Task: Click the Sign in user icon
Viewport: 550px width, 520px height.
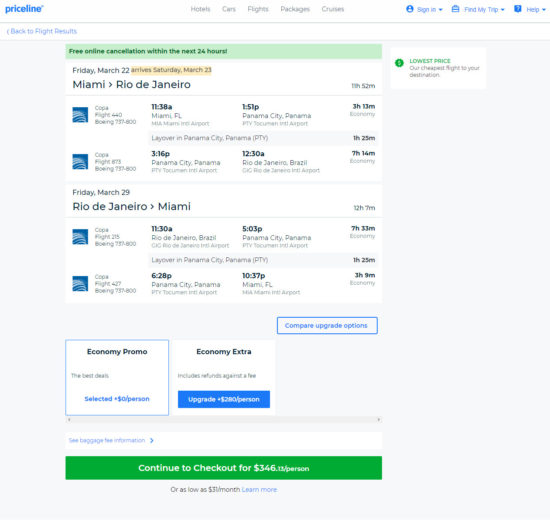Action: pyautogui.click(x=409, y=9)
